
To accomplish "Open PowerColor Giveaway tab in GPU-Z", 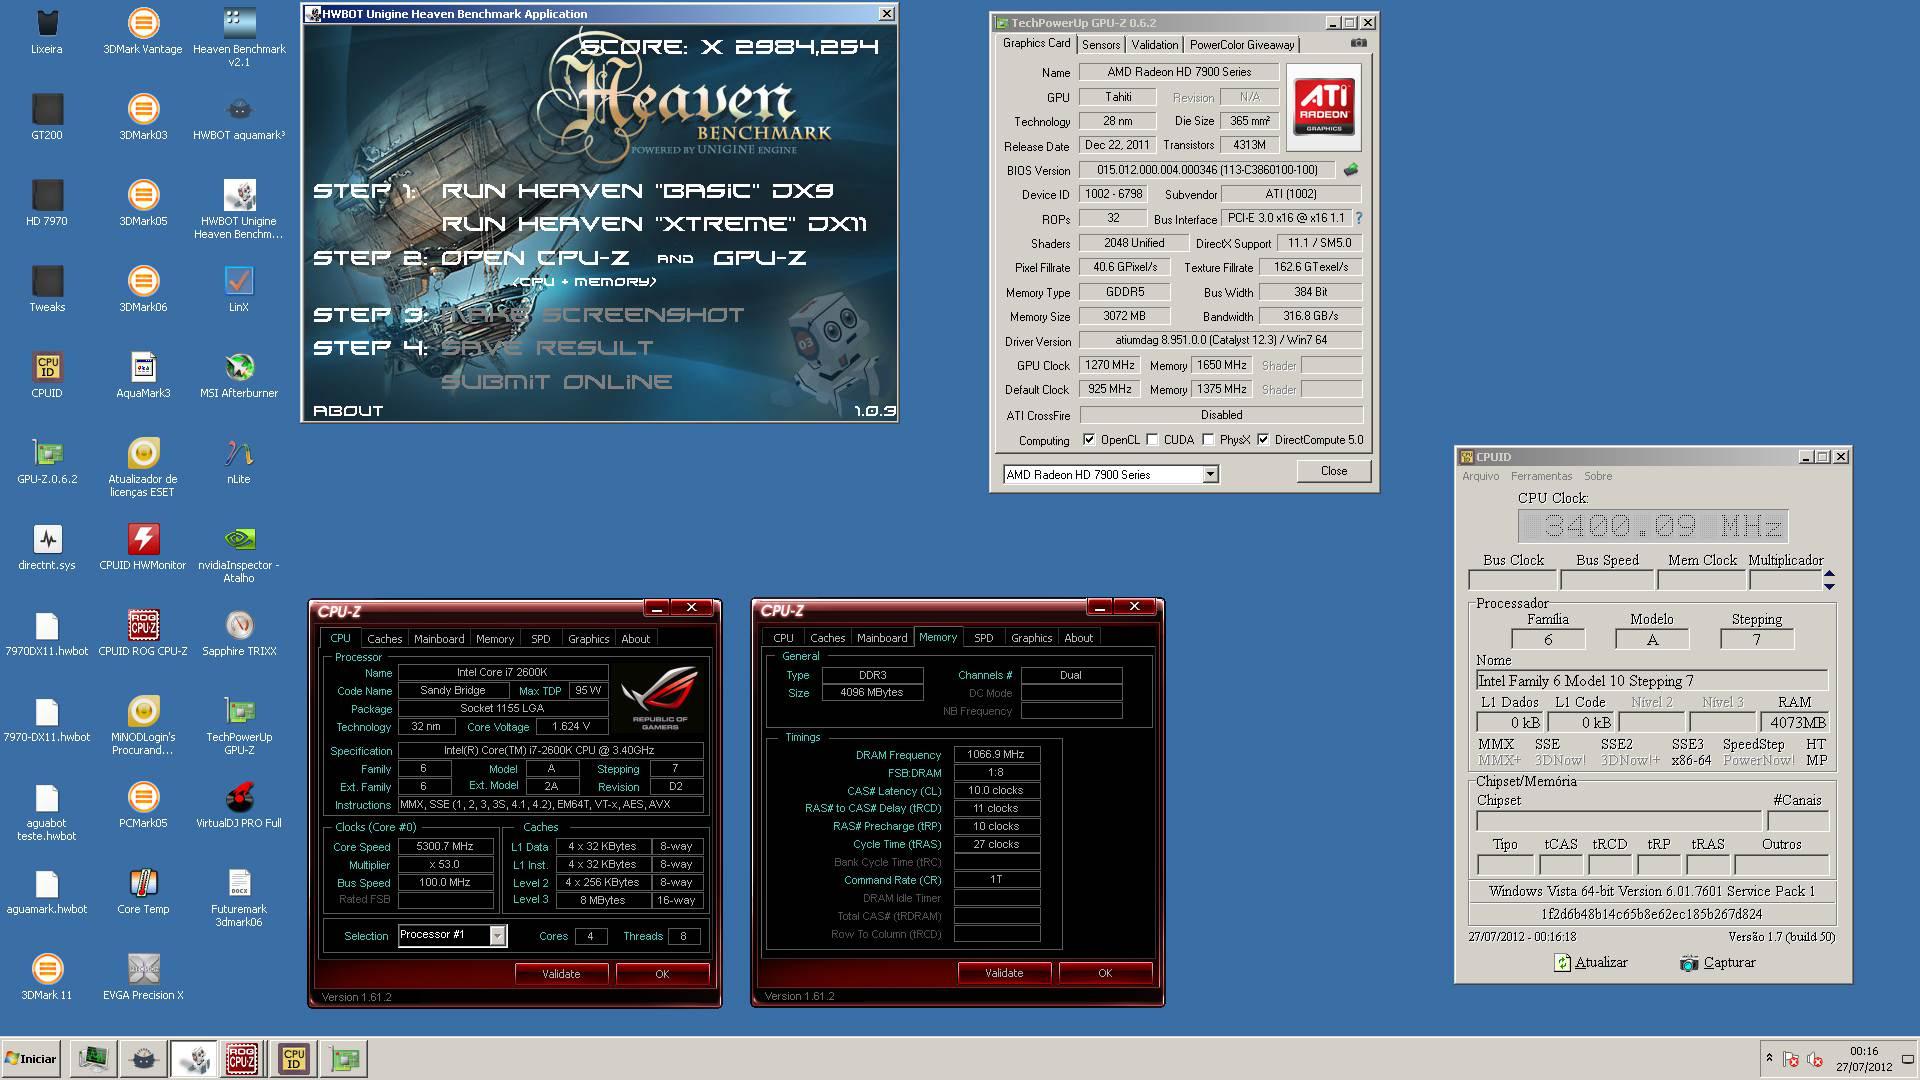I will point(1242,45).
